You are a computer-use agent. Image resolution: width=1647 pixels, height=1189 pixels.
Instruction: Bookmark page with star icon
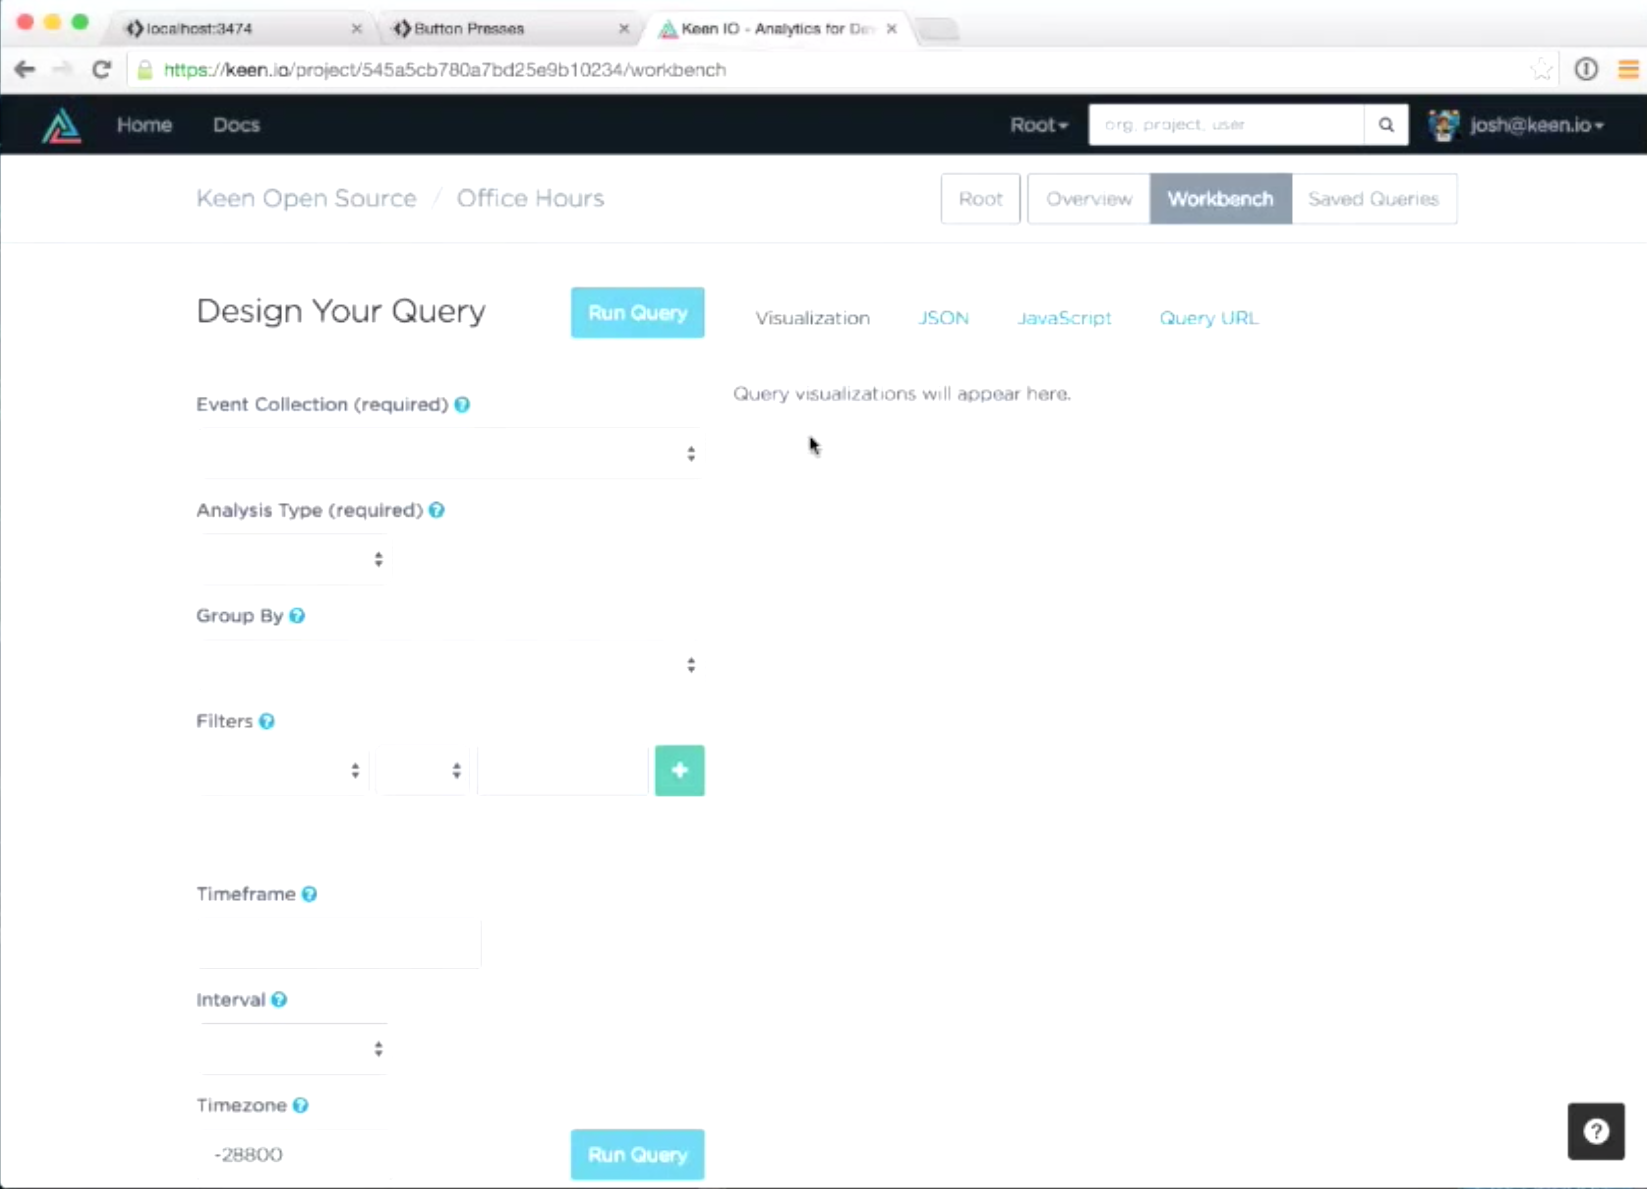pos(1541,69)
